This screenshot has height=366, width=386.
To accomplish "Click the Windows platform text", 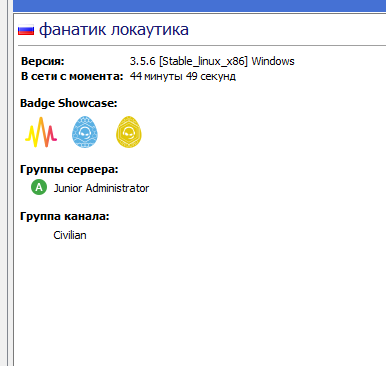I will tap(273, 61).
